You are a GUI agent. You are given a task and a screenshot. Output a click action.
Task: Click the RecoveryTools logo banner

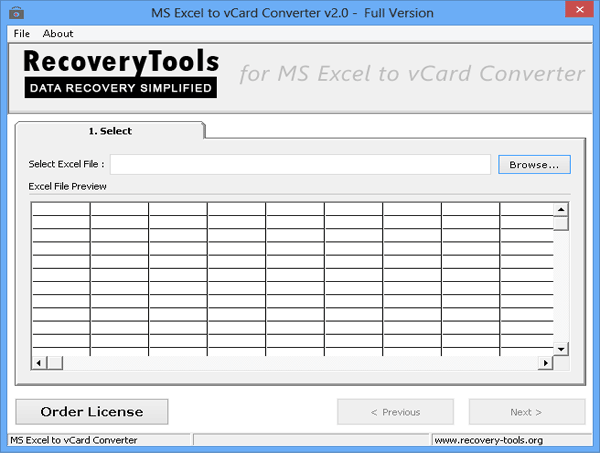coord(120,73)
